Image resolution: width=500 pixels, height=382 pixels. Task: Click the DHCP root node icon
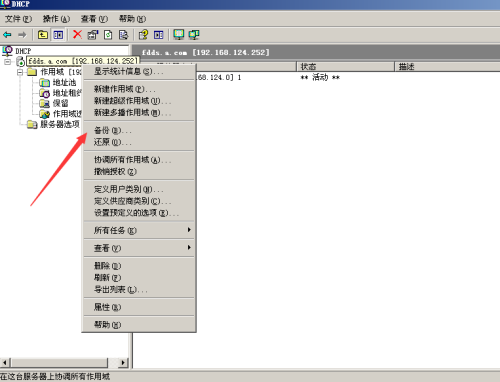[7, 51]
